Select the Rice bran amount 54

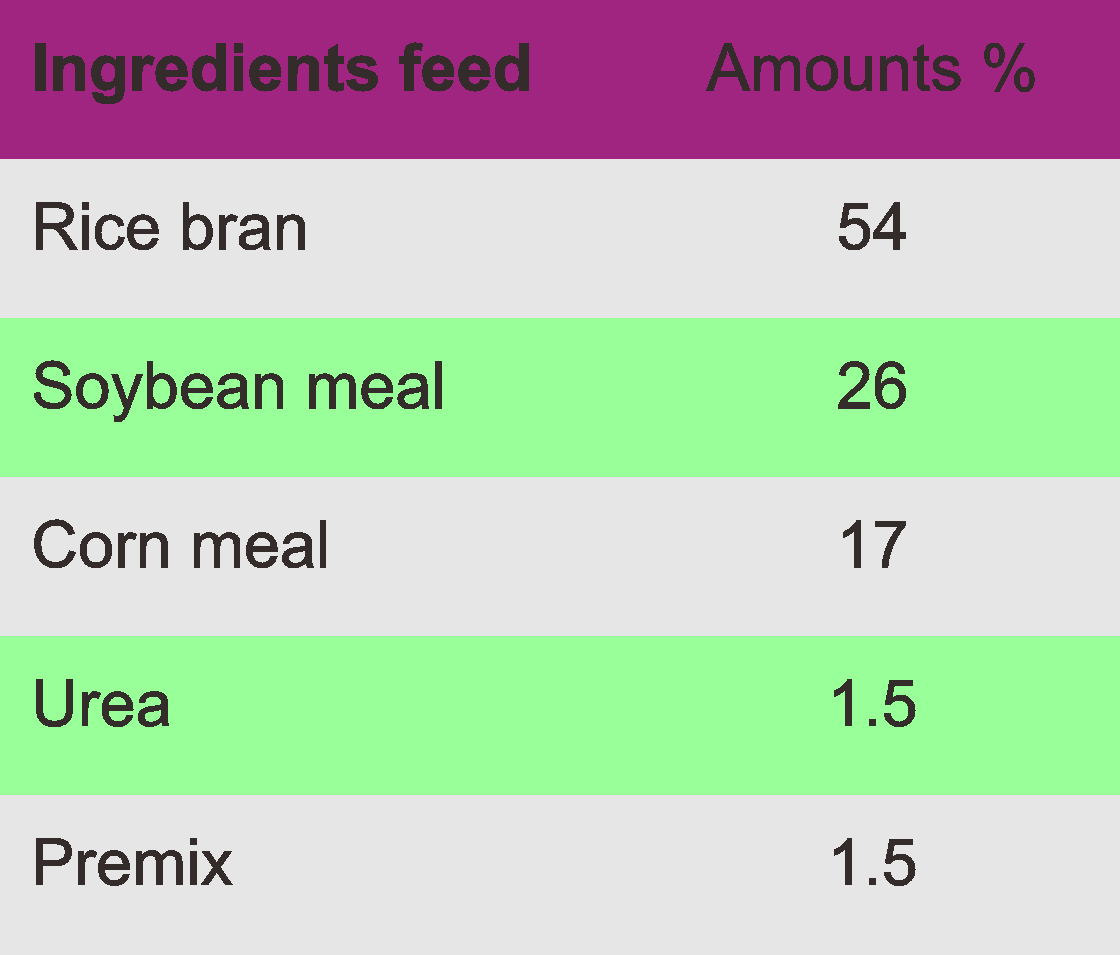coord(872,227)
